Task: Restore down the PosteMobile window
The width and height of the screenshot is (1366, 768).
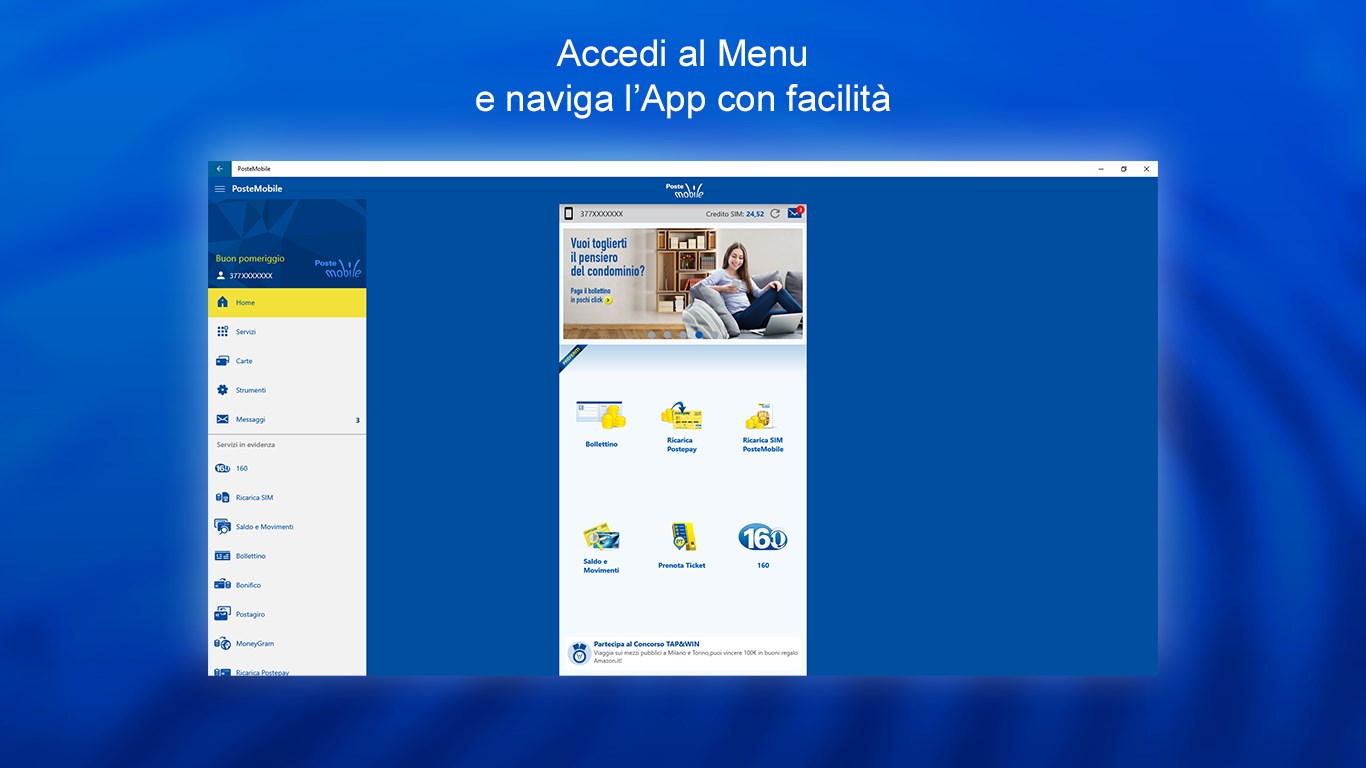Action: [1123, 169]
